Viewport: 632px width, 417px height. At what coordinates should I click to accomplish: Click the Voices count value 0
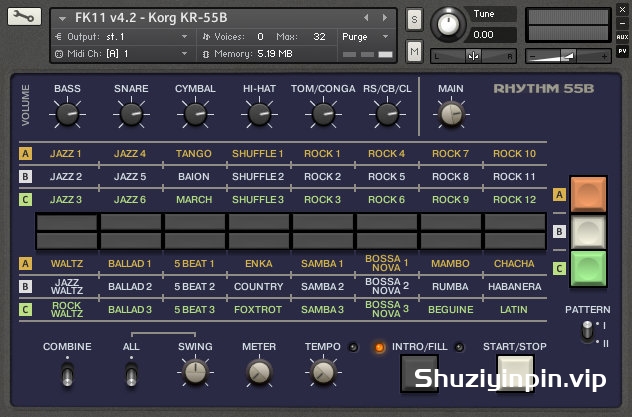[x=260, y=37]
